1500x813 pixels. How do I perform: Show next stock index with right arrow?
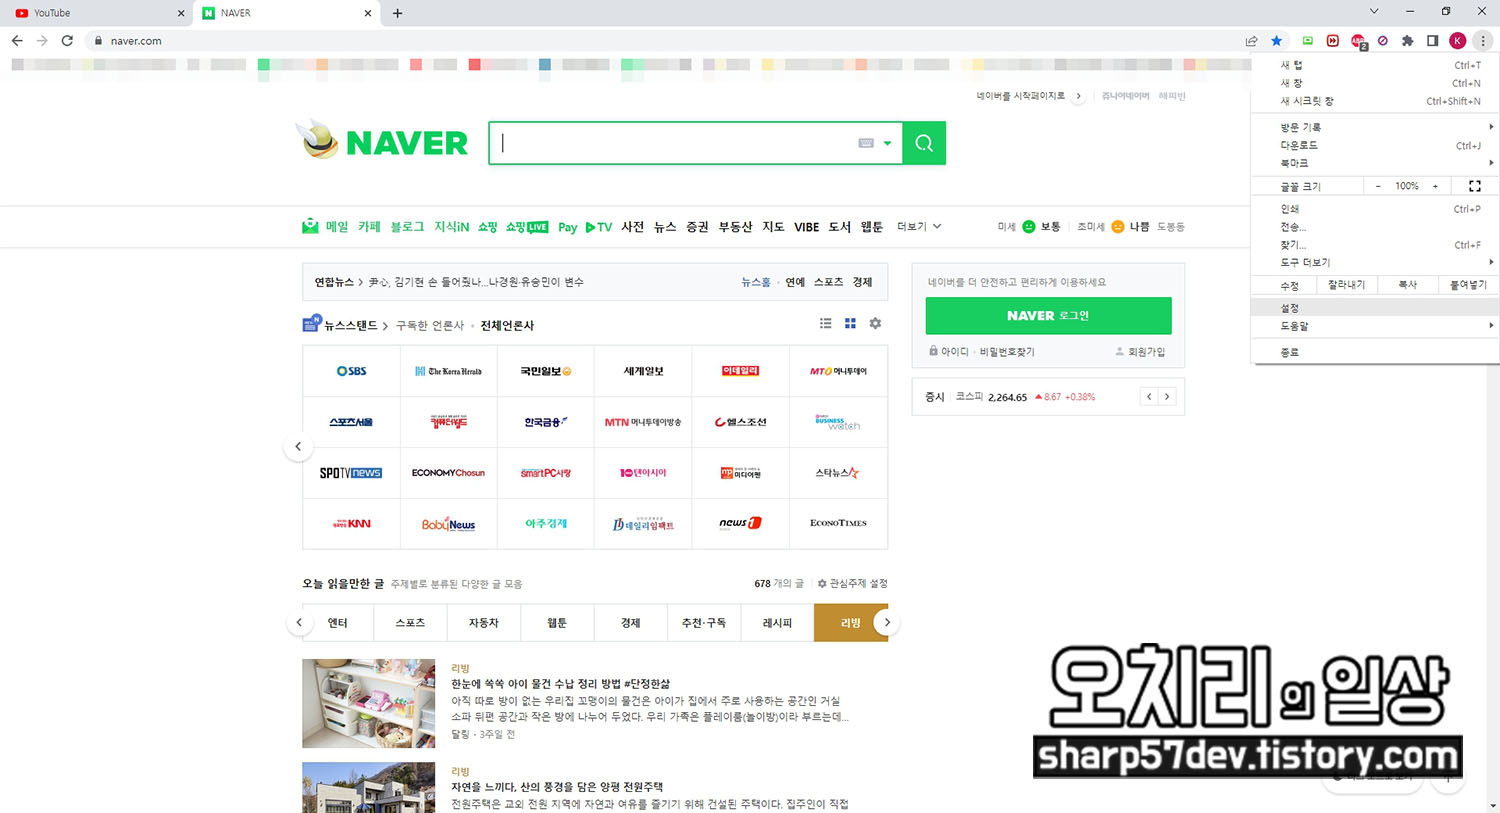[x=1167, y=397]
